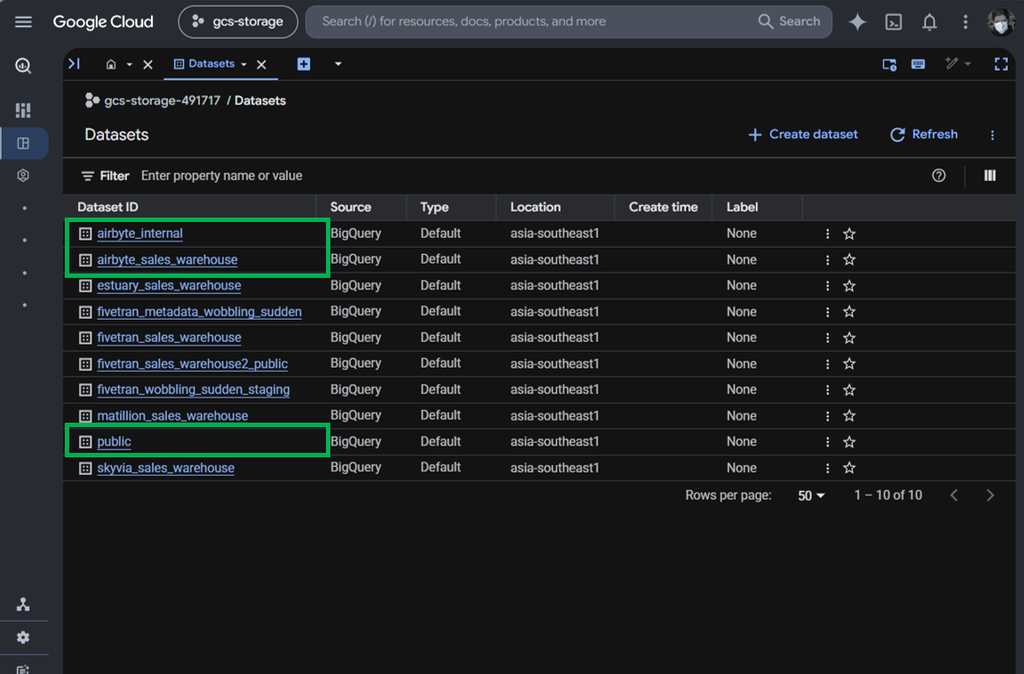Image resolution: width=1024 pixels, height=674 pixels.
Task: Open the fivetran_wobbling_sudden_staging dataset
Action: click(193, 390)
